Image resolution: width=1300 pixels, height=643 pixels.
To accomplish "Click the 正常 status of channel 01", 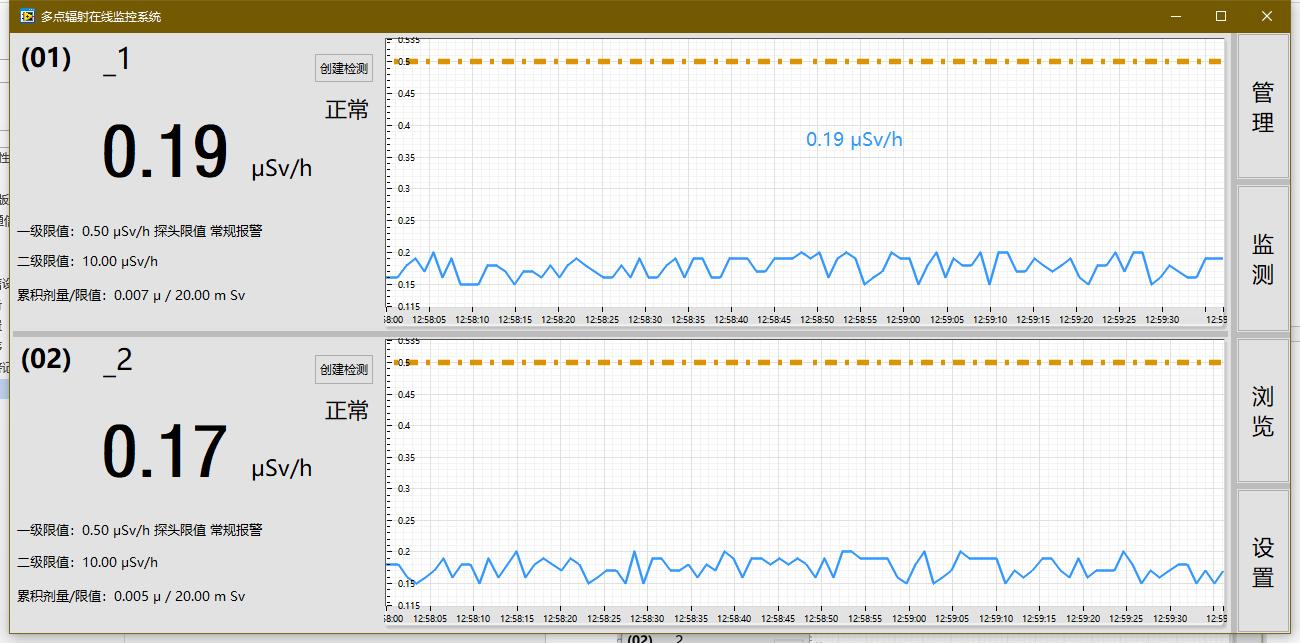I will click(347, 110).
